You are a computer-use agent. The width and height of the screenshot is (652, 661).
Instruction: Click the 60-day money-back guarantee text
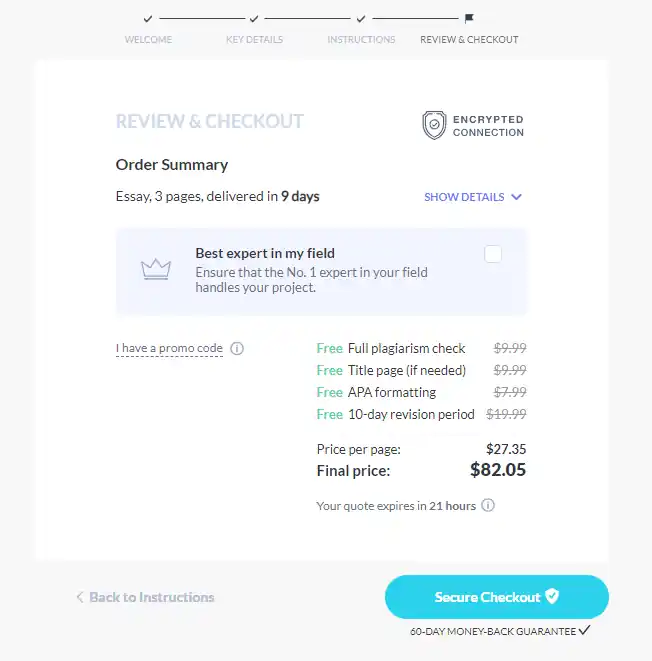pos(492,632)
